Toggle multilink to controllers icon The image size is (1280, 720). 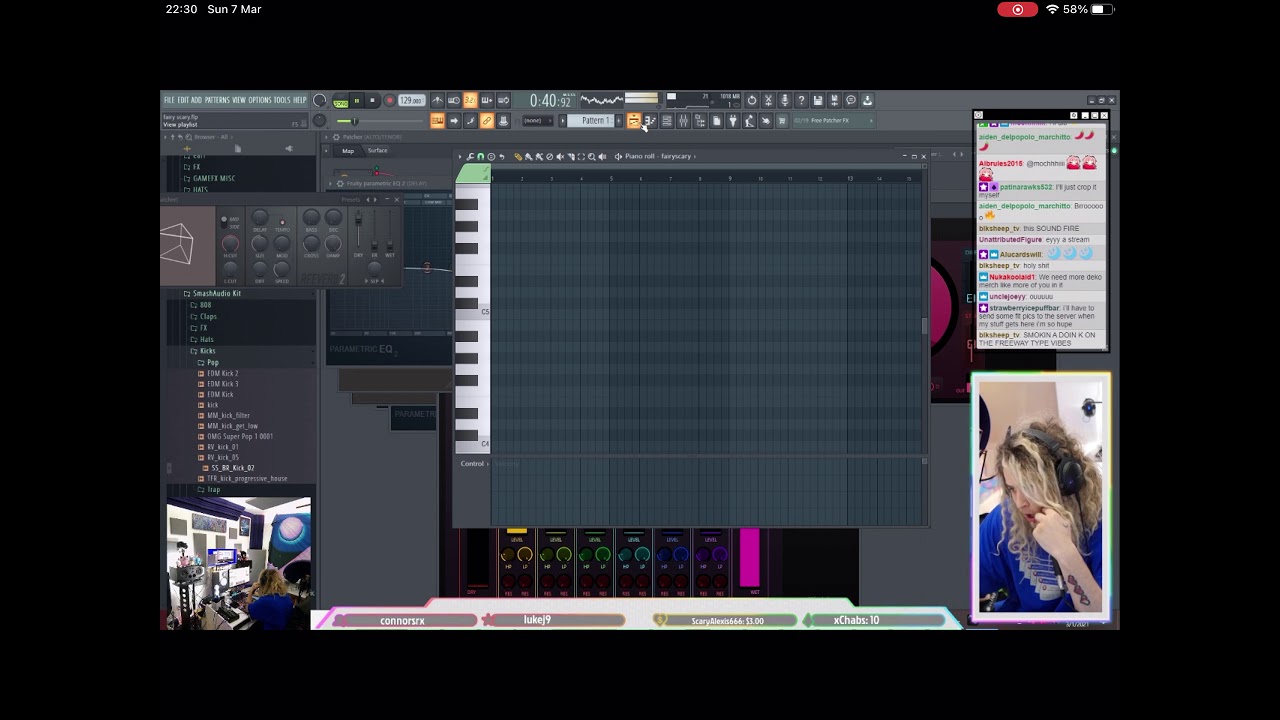[x=487, y=120]
